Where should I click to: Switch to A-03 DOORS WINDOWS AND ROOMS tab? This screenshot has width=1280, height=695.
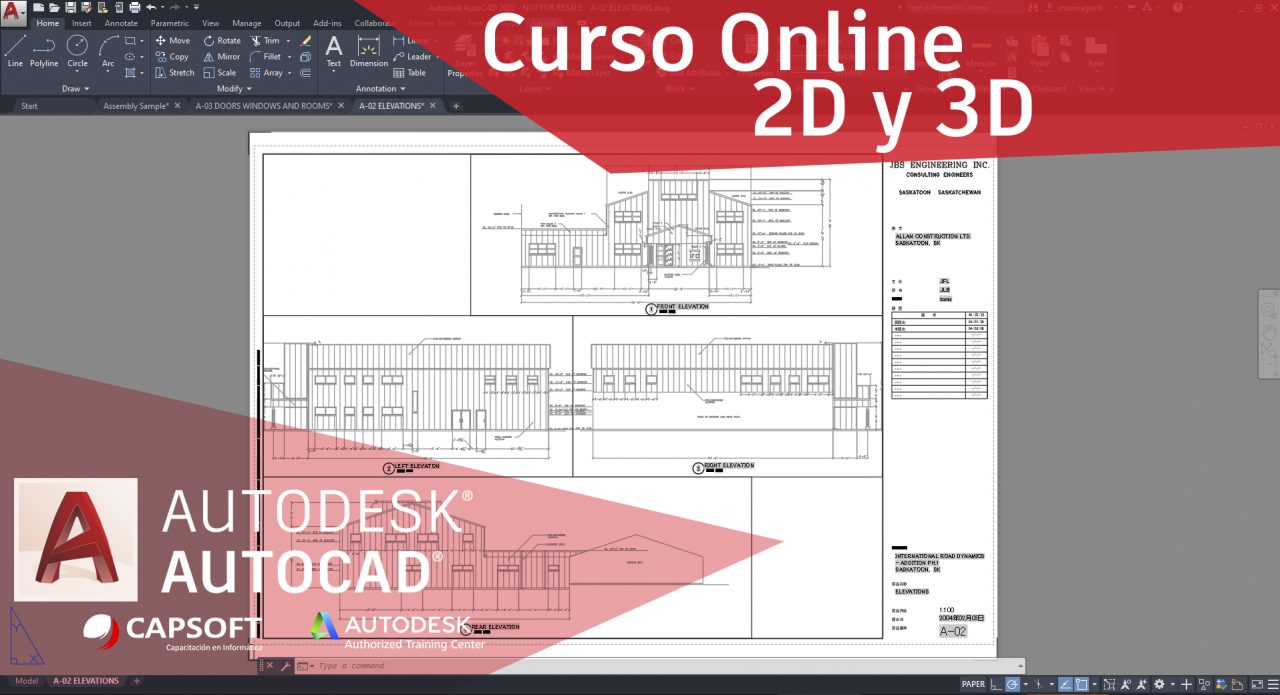pyautogui.click(x=270, y=105)
